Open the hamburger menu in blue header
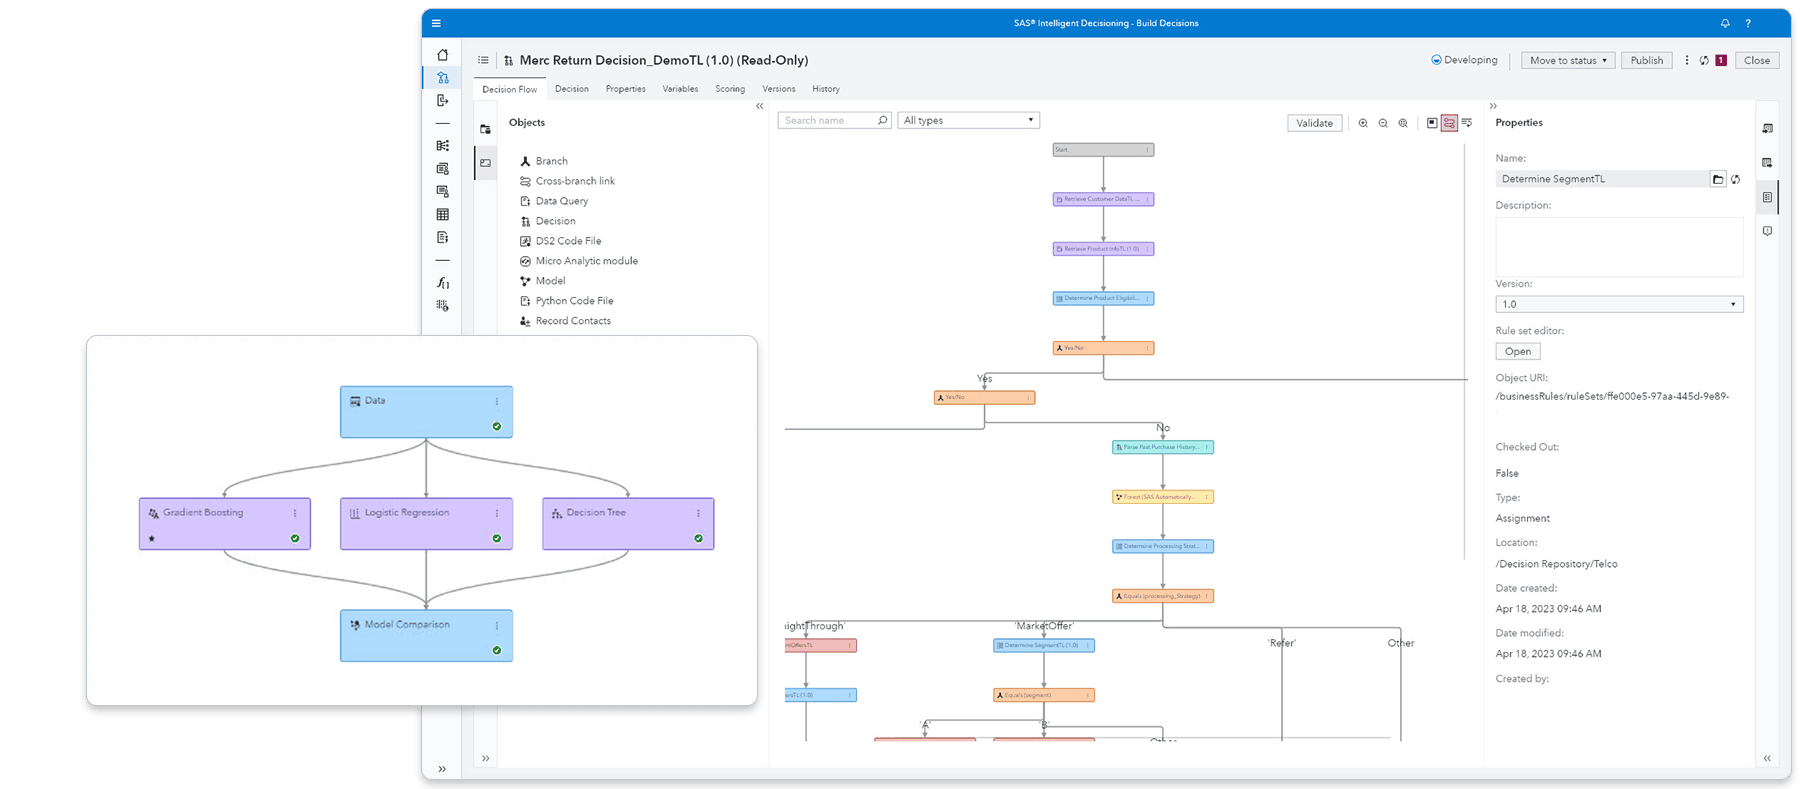Viewport: 1800px width, 789px height. 436,23
